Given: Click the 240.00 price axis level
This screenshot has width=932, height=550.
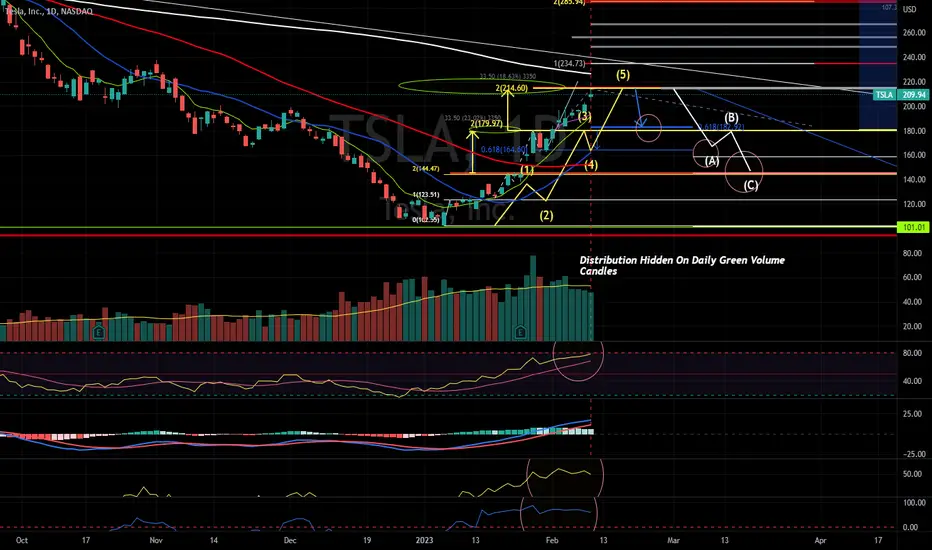Looking at the screenshot, I should tap(914, 58).
